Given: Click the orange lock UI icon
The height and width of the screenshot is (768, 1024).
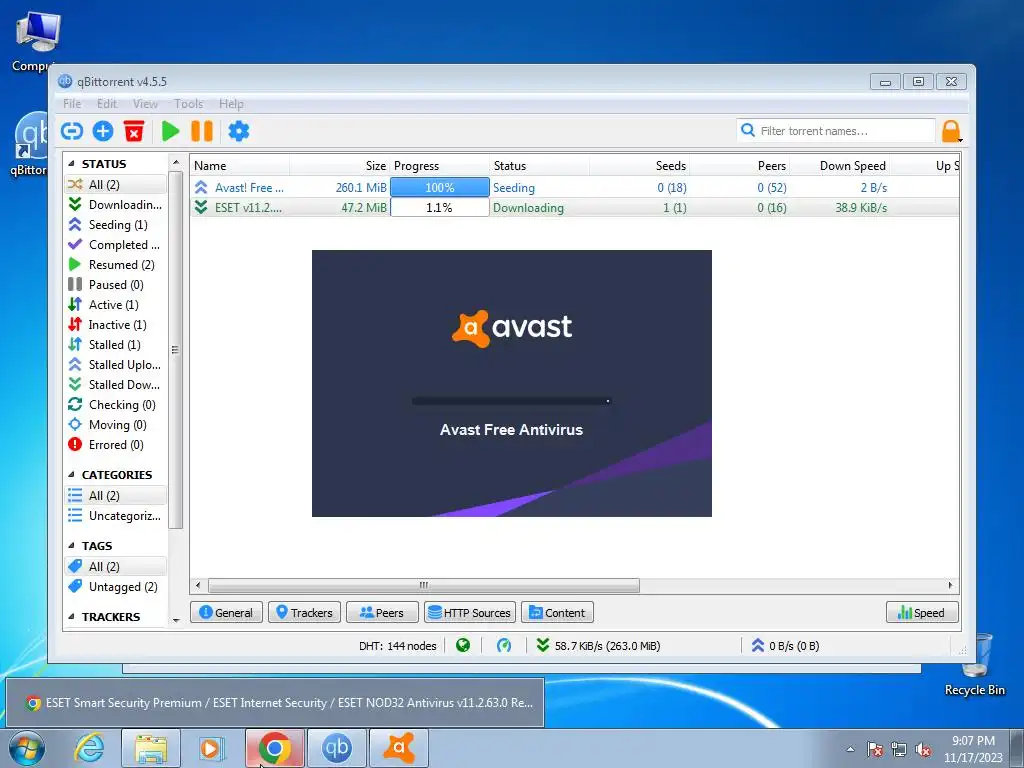Looking at the screenshot, I should pos(951,131).
